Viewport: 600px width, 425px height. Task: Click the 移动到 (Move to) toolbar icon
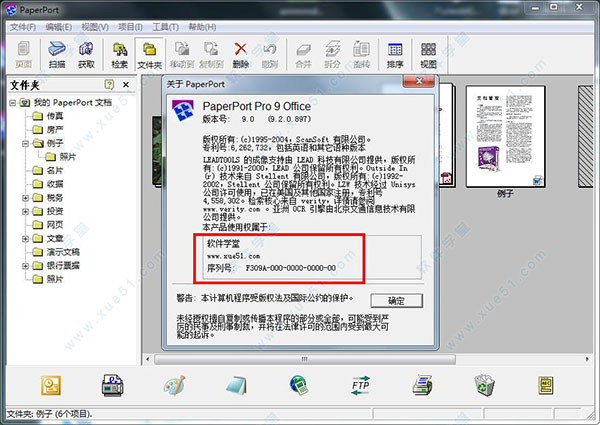pyautogui.click(x=182, y=55)
